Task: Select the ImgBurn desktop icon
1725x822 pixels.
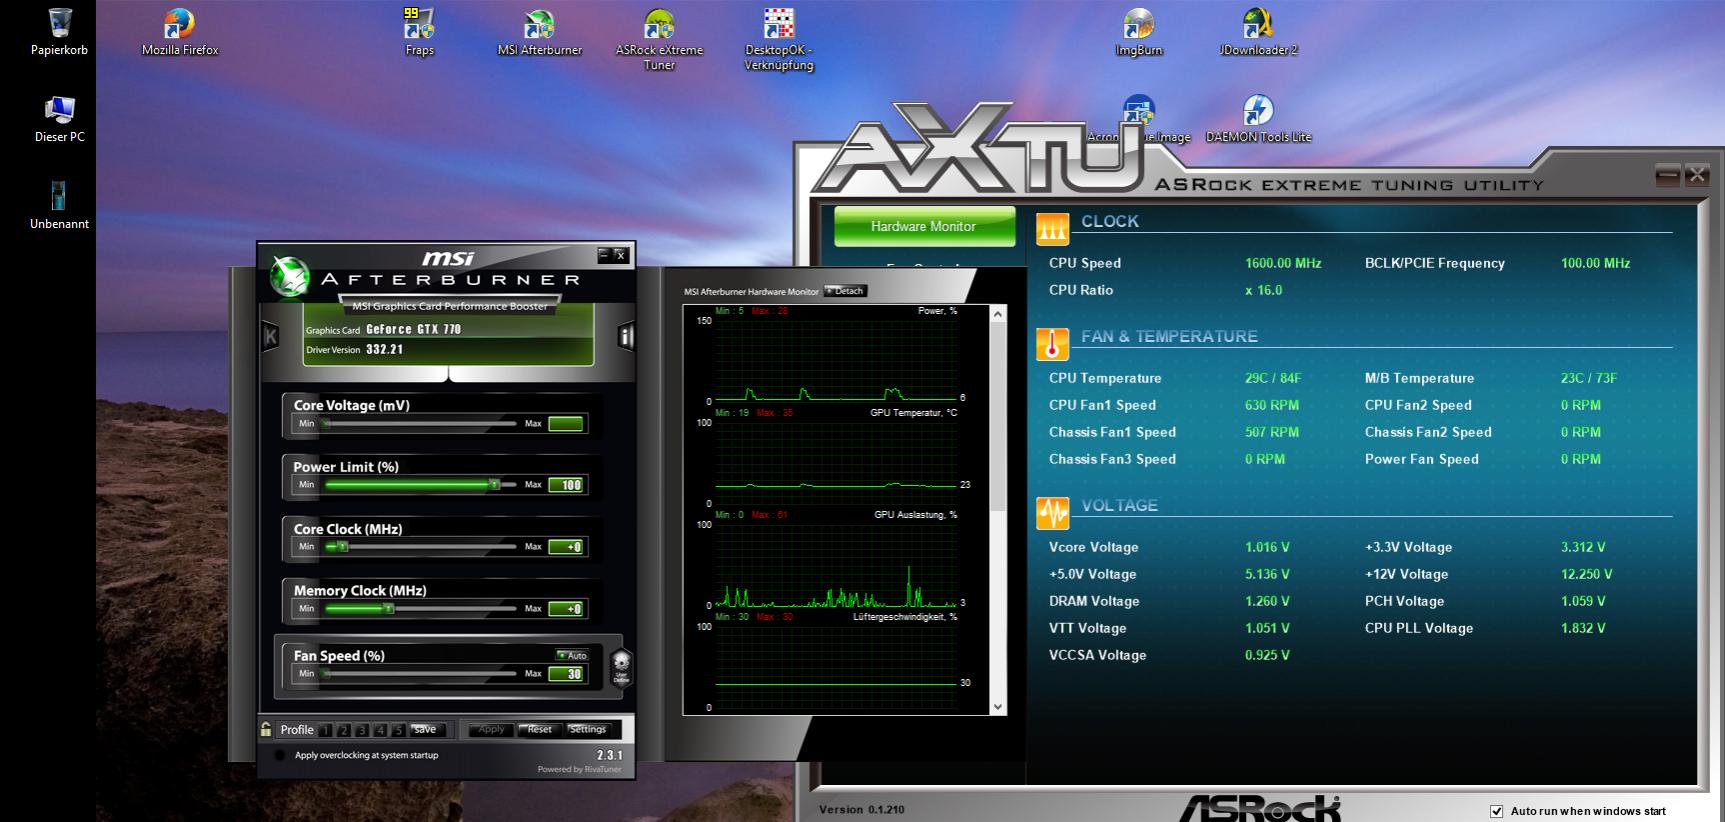Action: 1139,30
